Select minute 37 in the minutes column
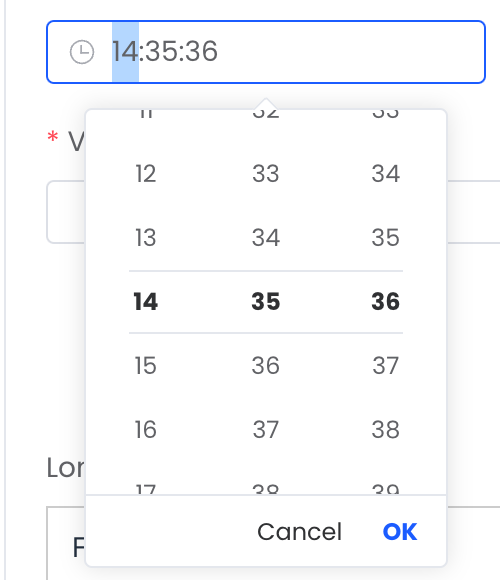The image size is (500, 580). [266, 429]
